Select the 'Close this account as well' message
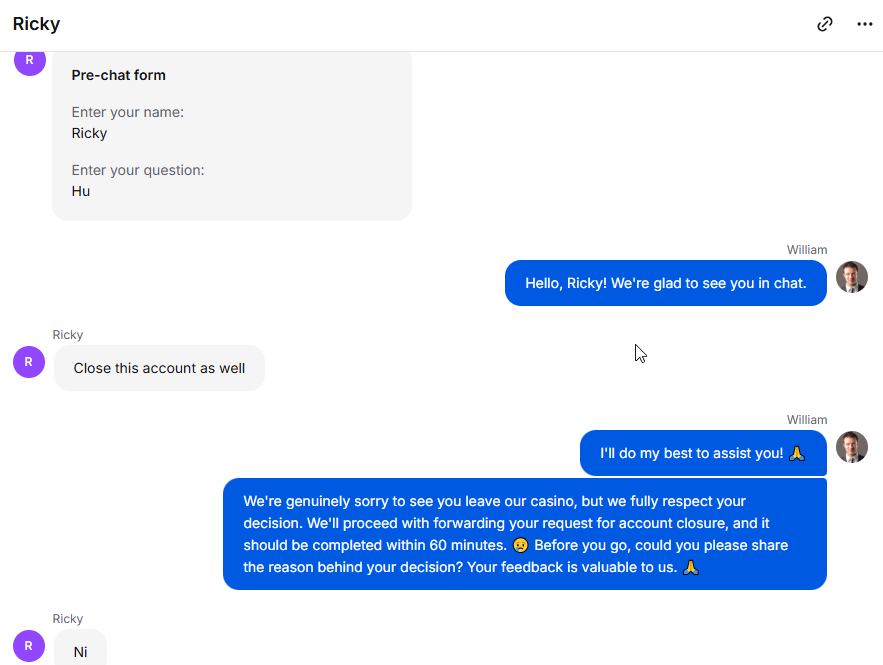883x665 pixels. coord(159,368)
